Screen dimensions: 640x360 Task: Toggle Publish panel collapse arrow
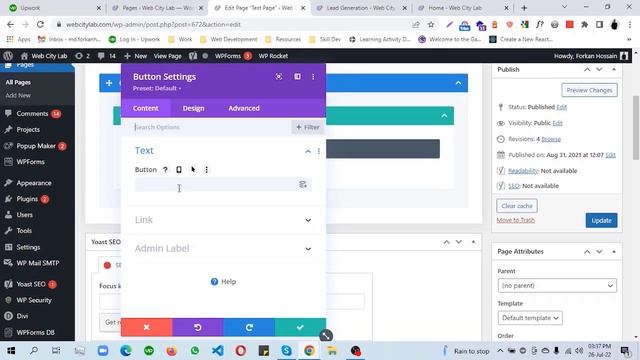(614, 70)
